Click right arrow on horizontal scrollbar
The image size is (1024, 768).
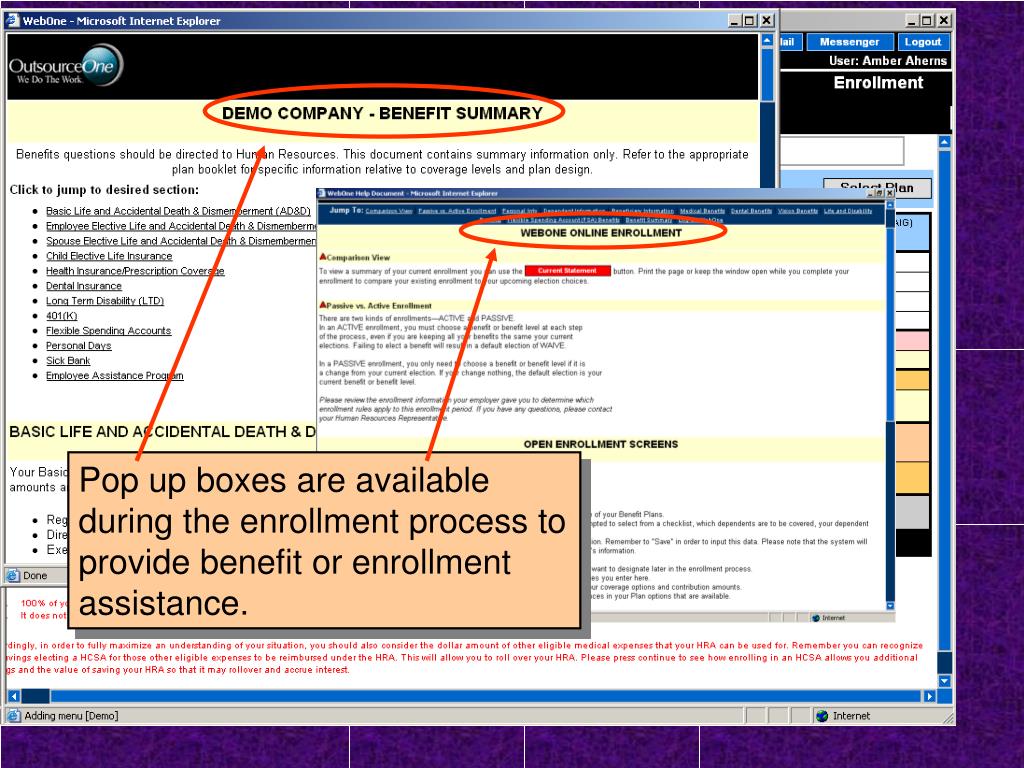coord(930,696)
